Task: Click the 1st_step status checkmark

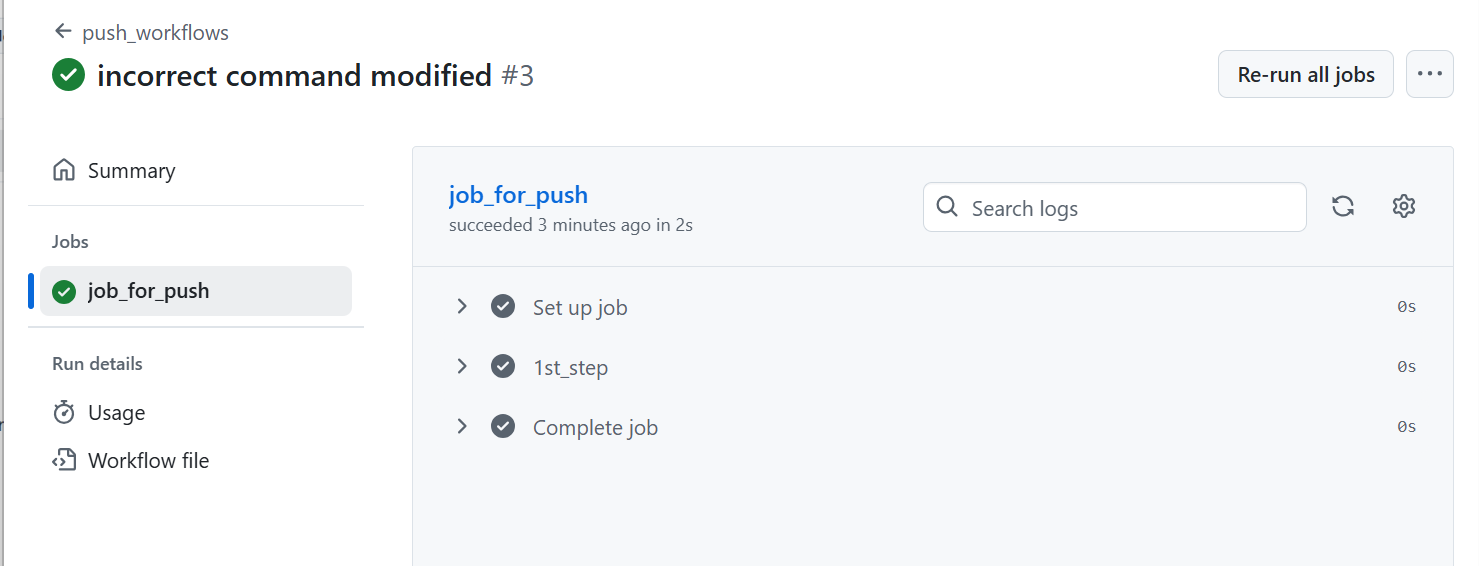Action: (503, 367)
